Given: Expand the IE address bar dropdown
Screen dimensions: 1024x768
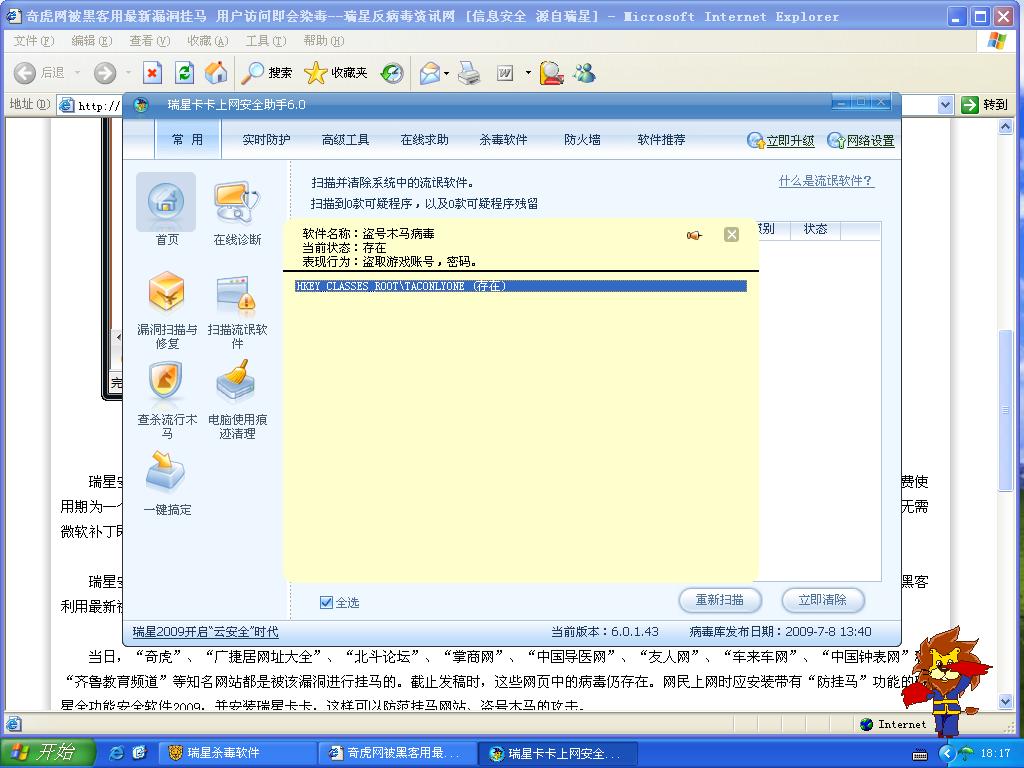Looking at the screenshot, I should tap(945, 104).
